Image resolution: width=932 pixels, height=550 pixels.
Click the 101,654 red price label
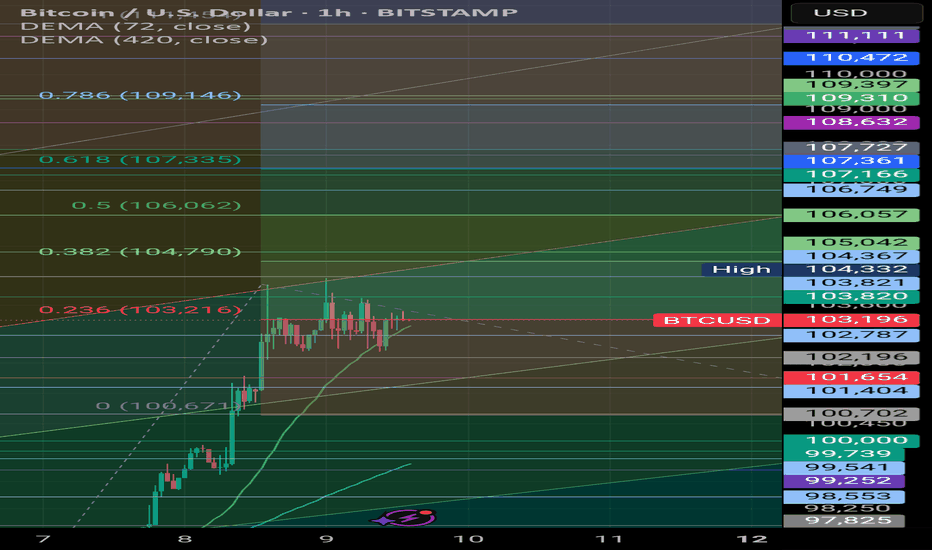852,377
